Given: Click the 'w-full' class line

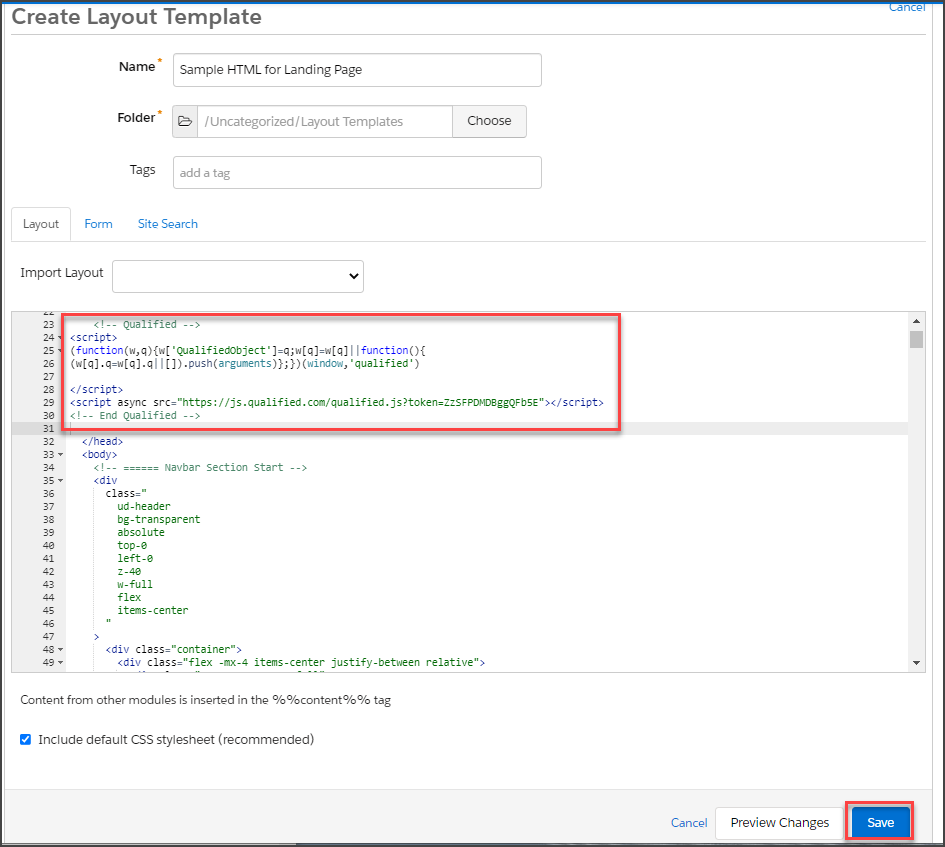Looking at the screenshot, I should pyautogui.click(x=135, y=584).
